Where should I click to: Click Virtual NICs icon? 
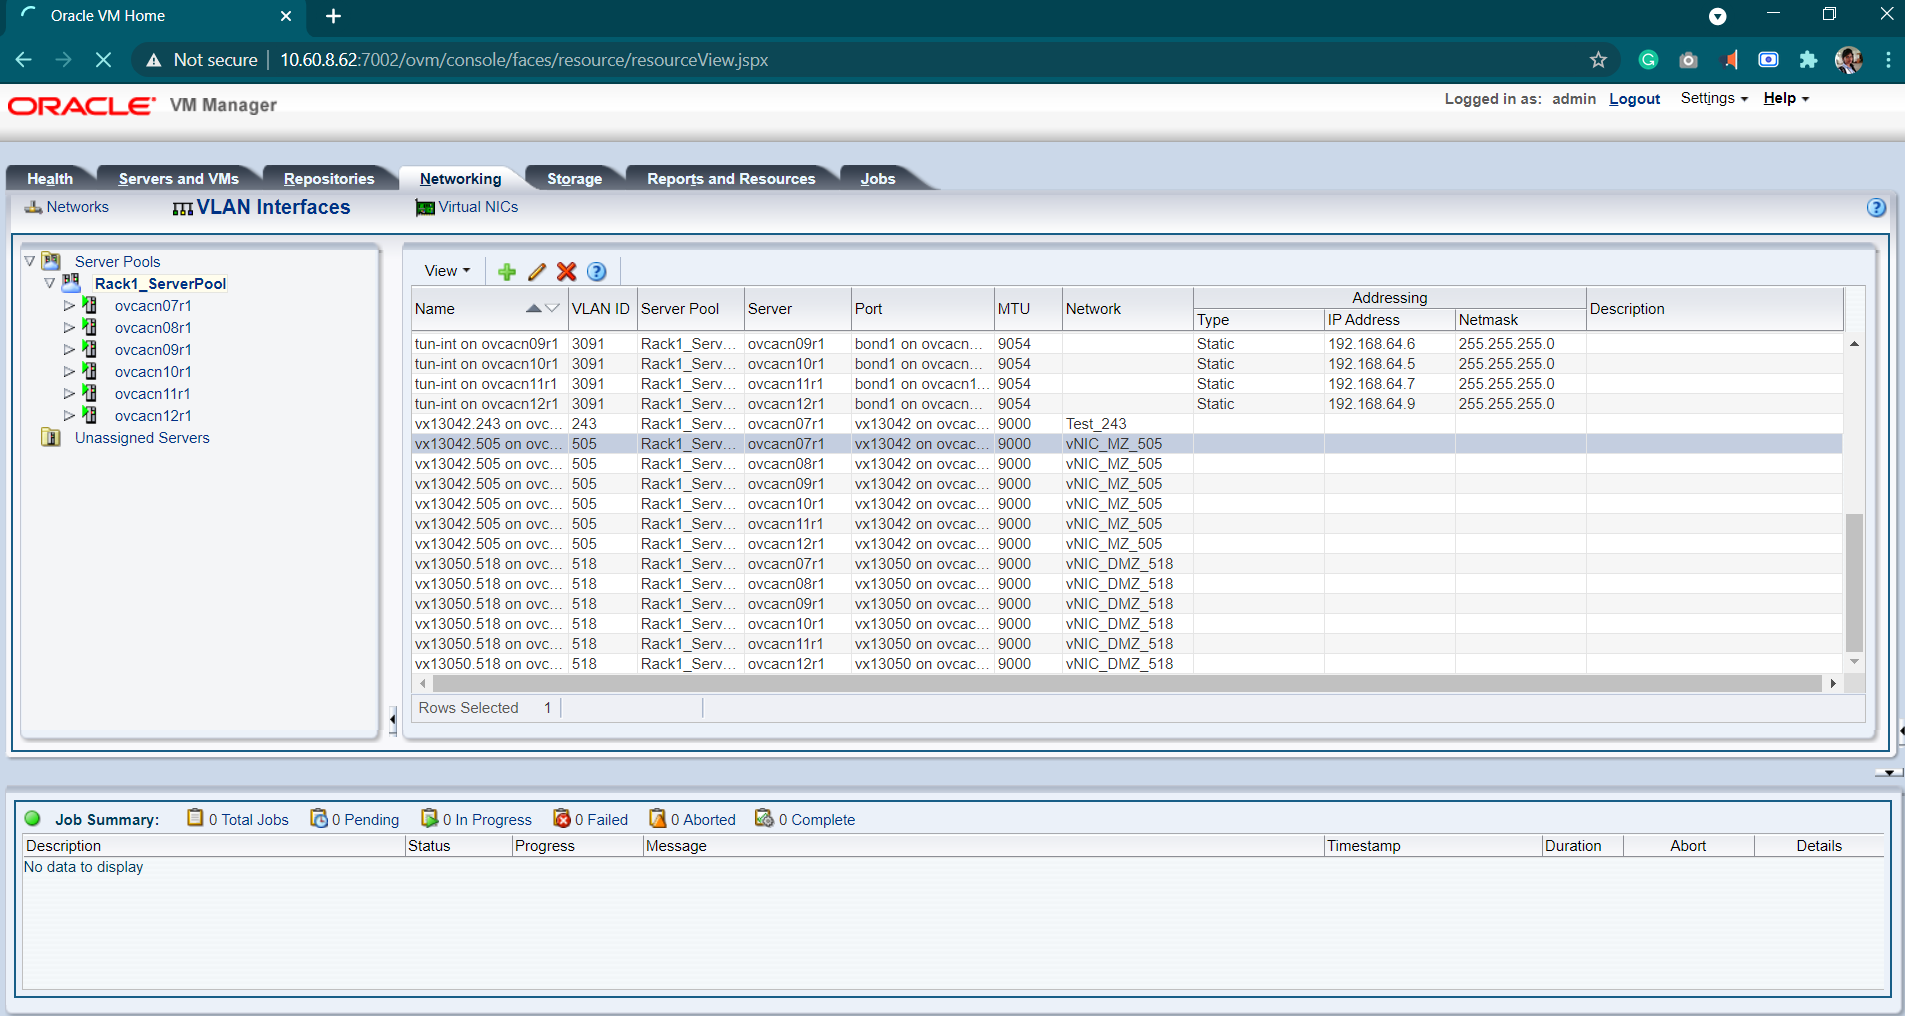pyautogui.click(x=425, y=207)
